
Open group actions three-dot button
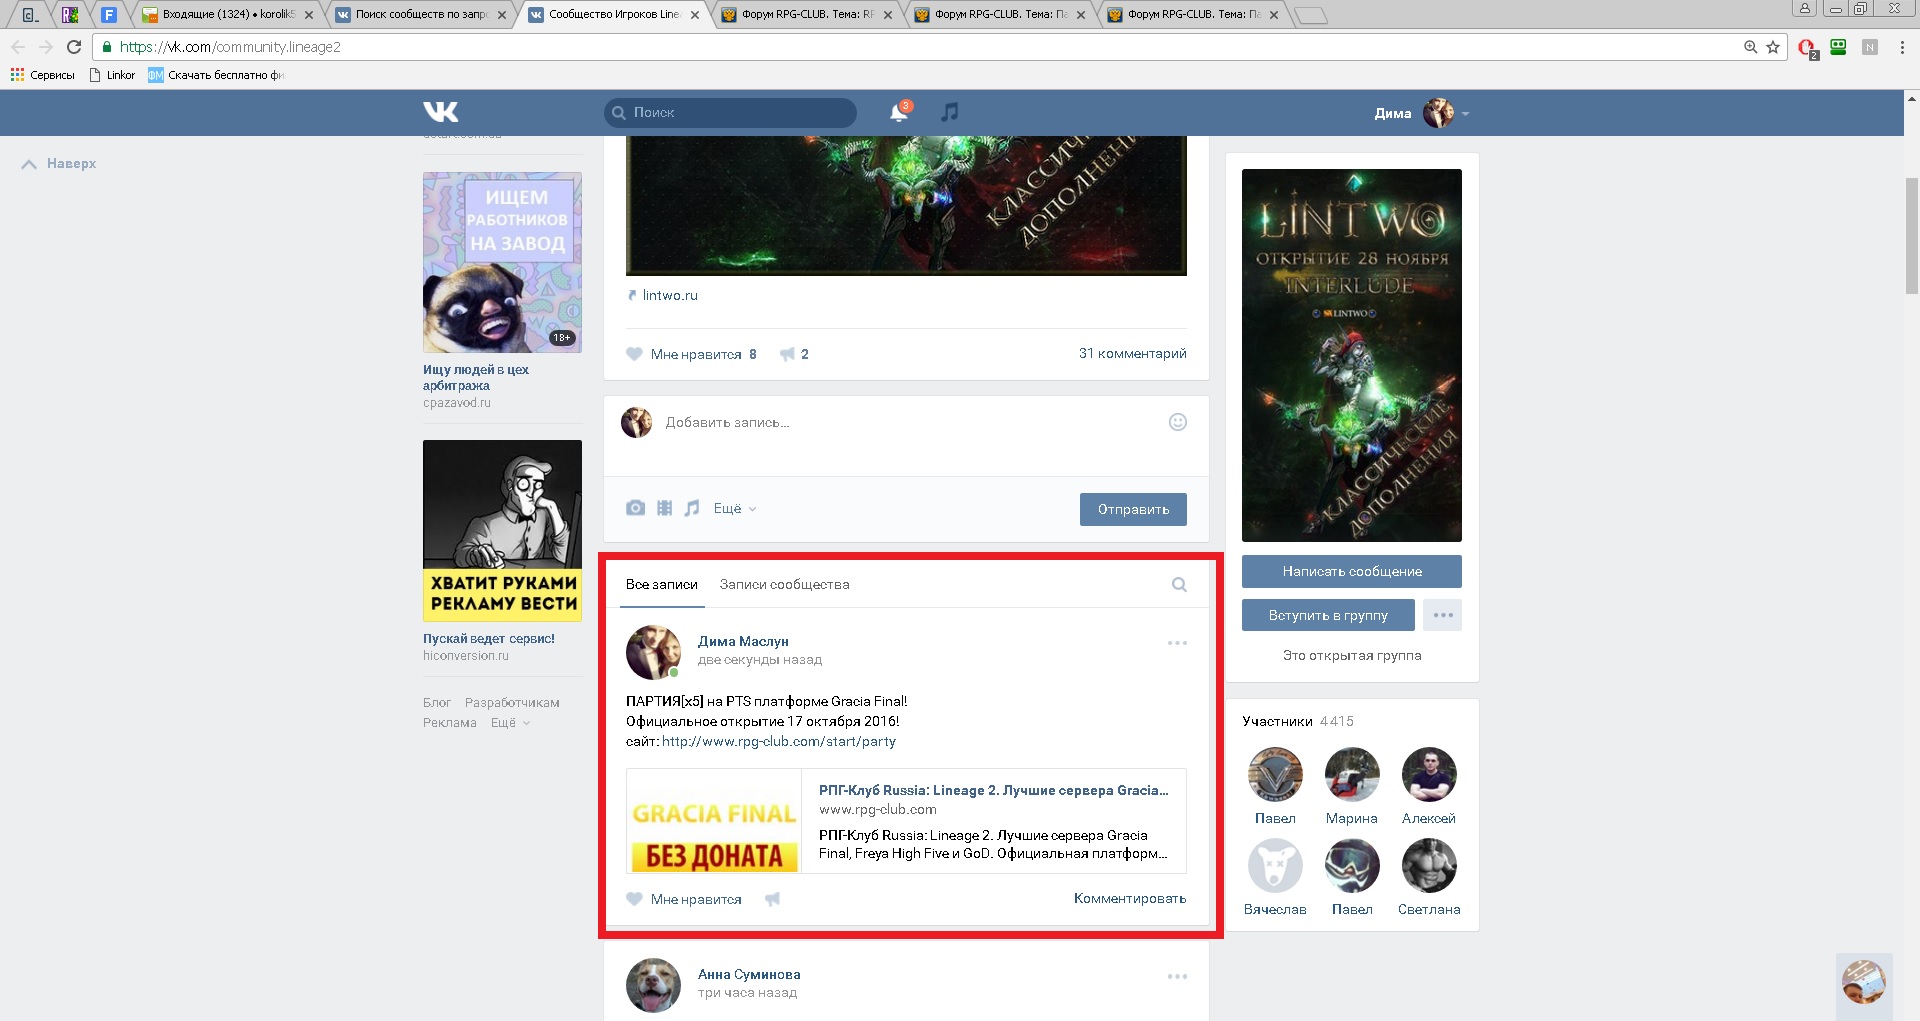pyautogui.click(x=1443, y=615)
